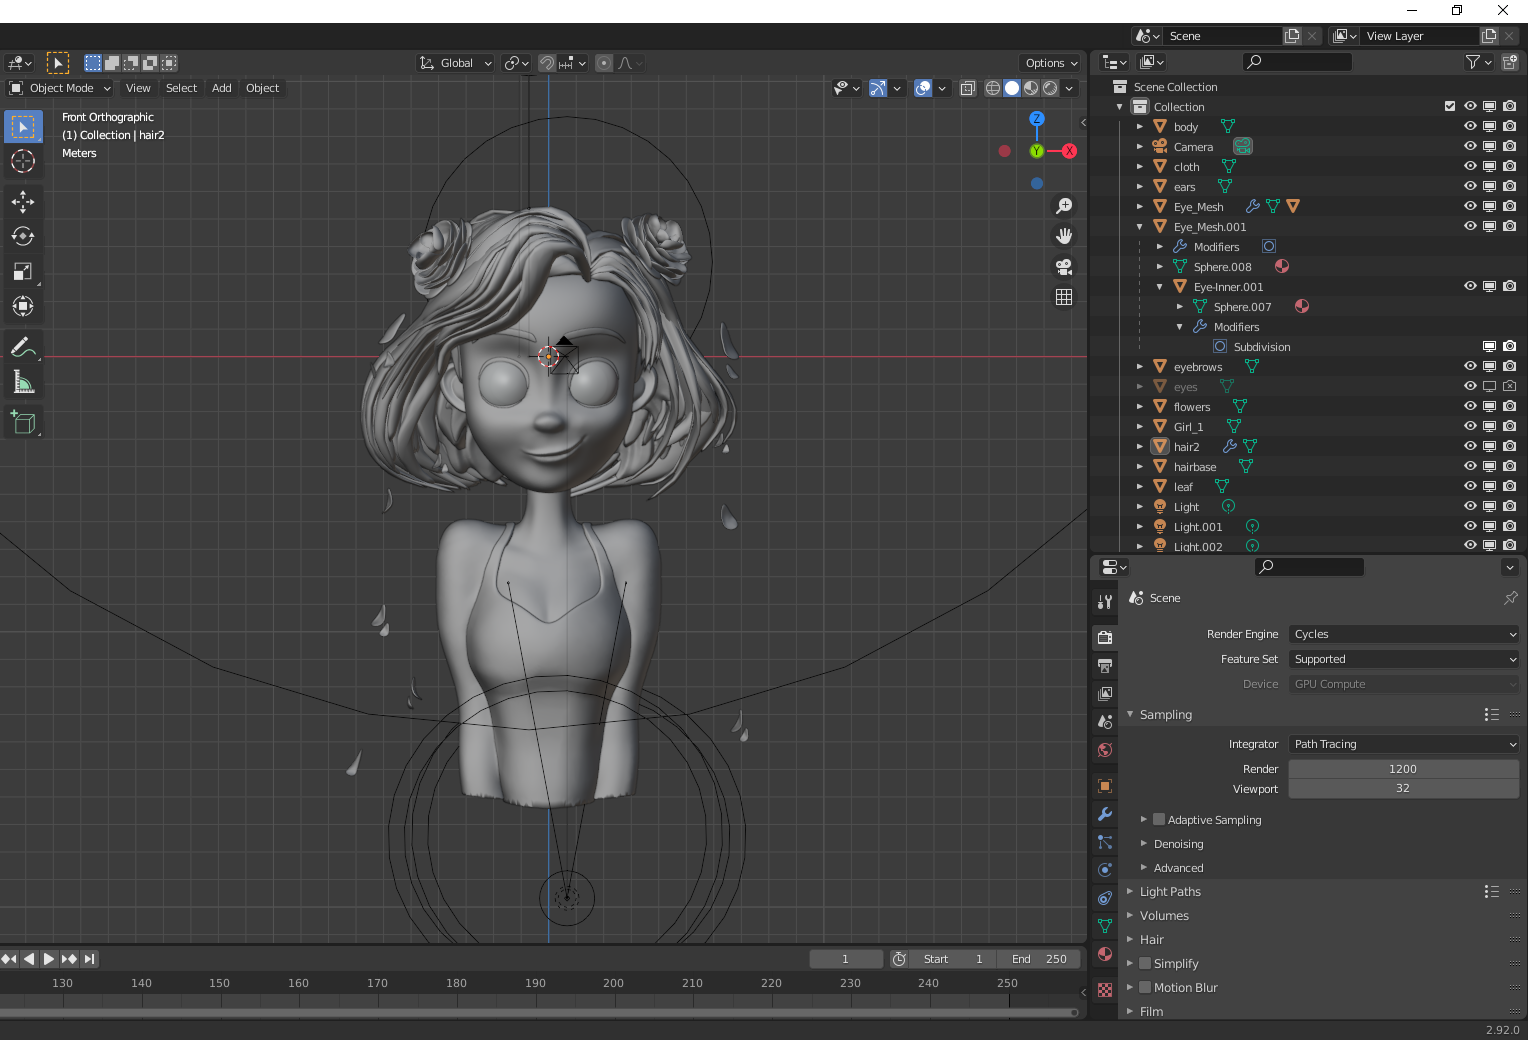
Task: Select the Cursor tool in the toolbar
Action: [23, 161]
